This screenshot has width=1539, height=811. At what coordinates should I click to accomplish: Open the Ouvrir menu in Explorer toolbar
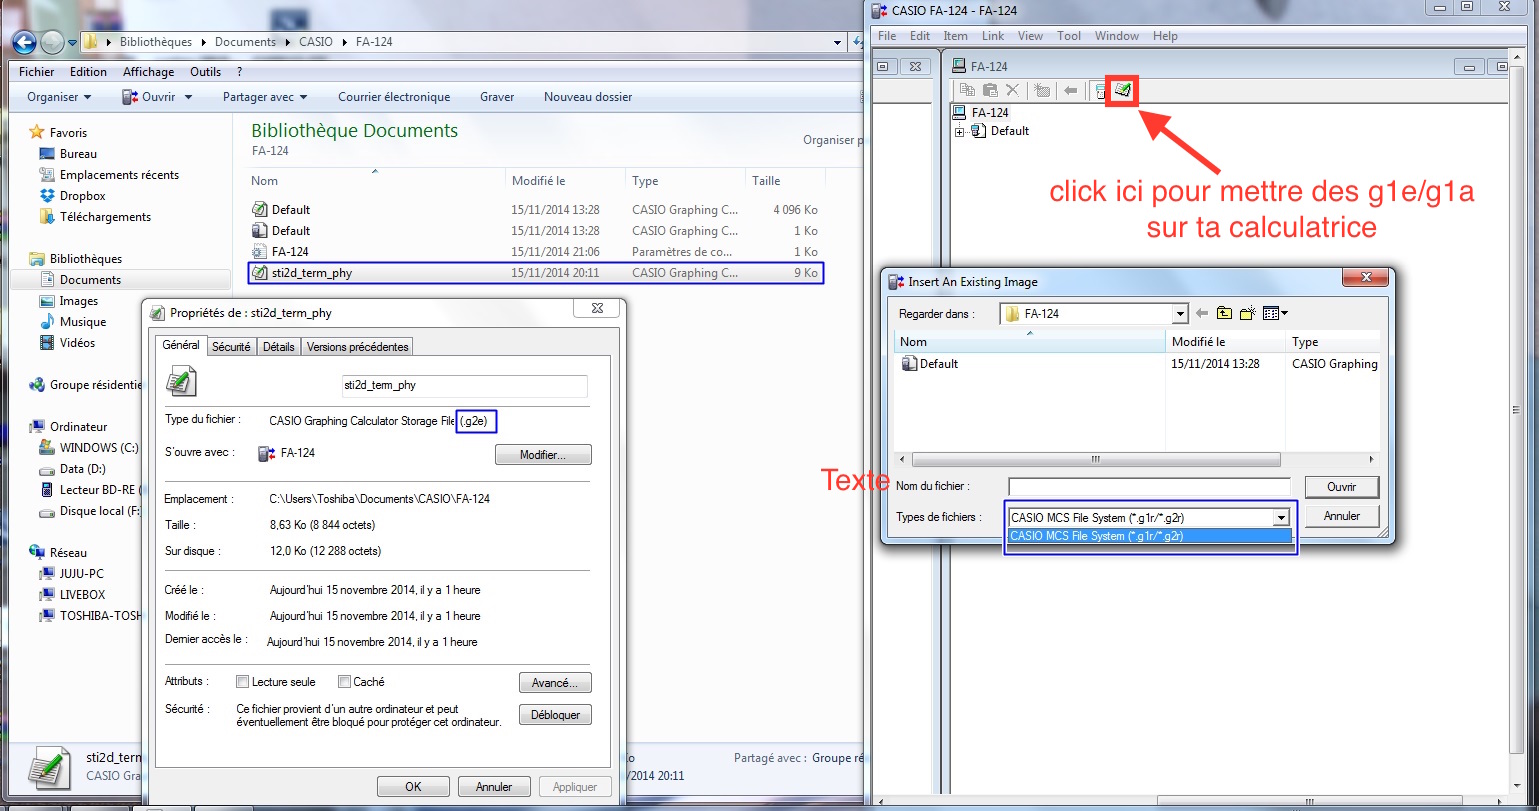[156, 97]
